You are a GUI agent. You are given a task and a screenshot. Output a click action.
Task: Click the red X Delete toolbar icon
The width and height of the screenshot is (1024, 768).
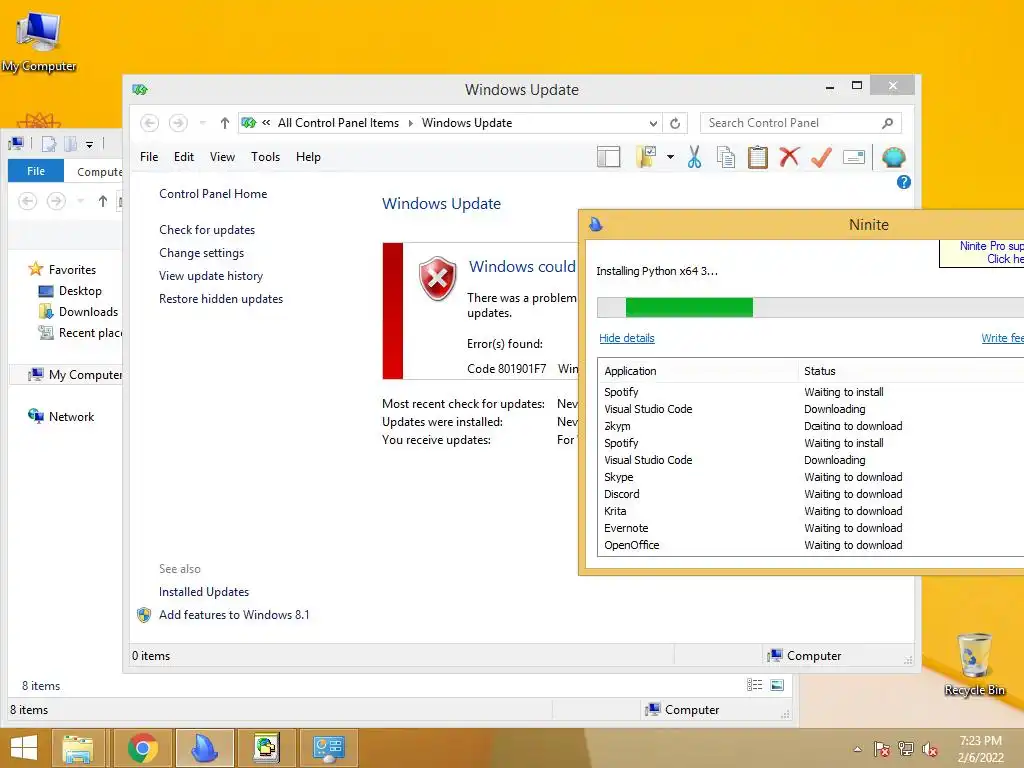pos(790,157)
